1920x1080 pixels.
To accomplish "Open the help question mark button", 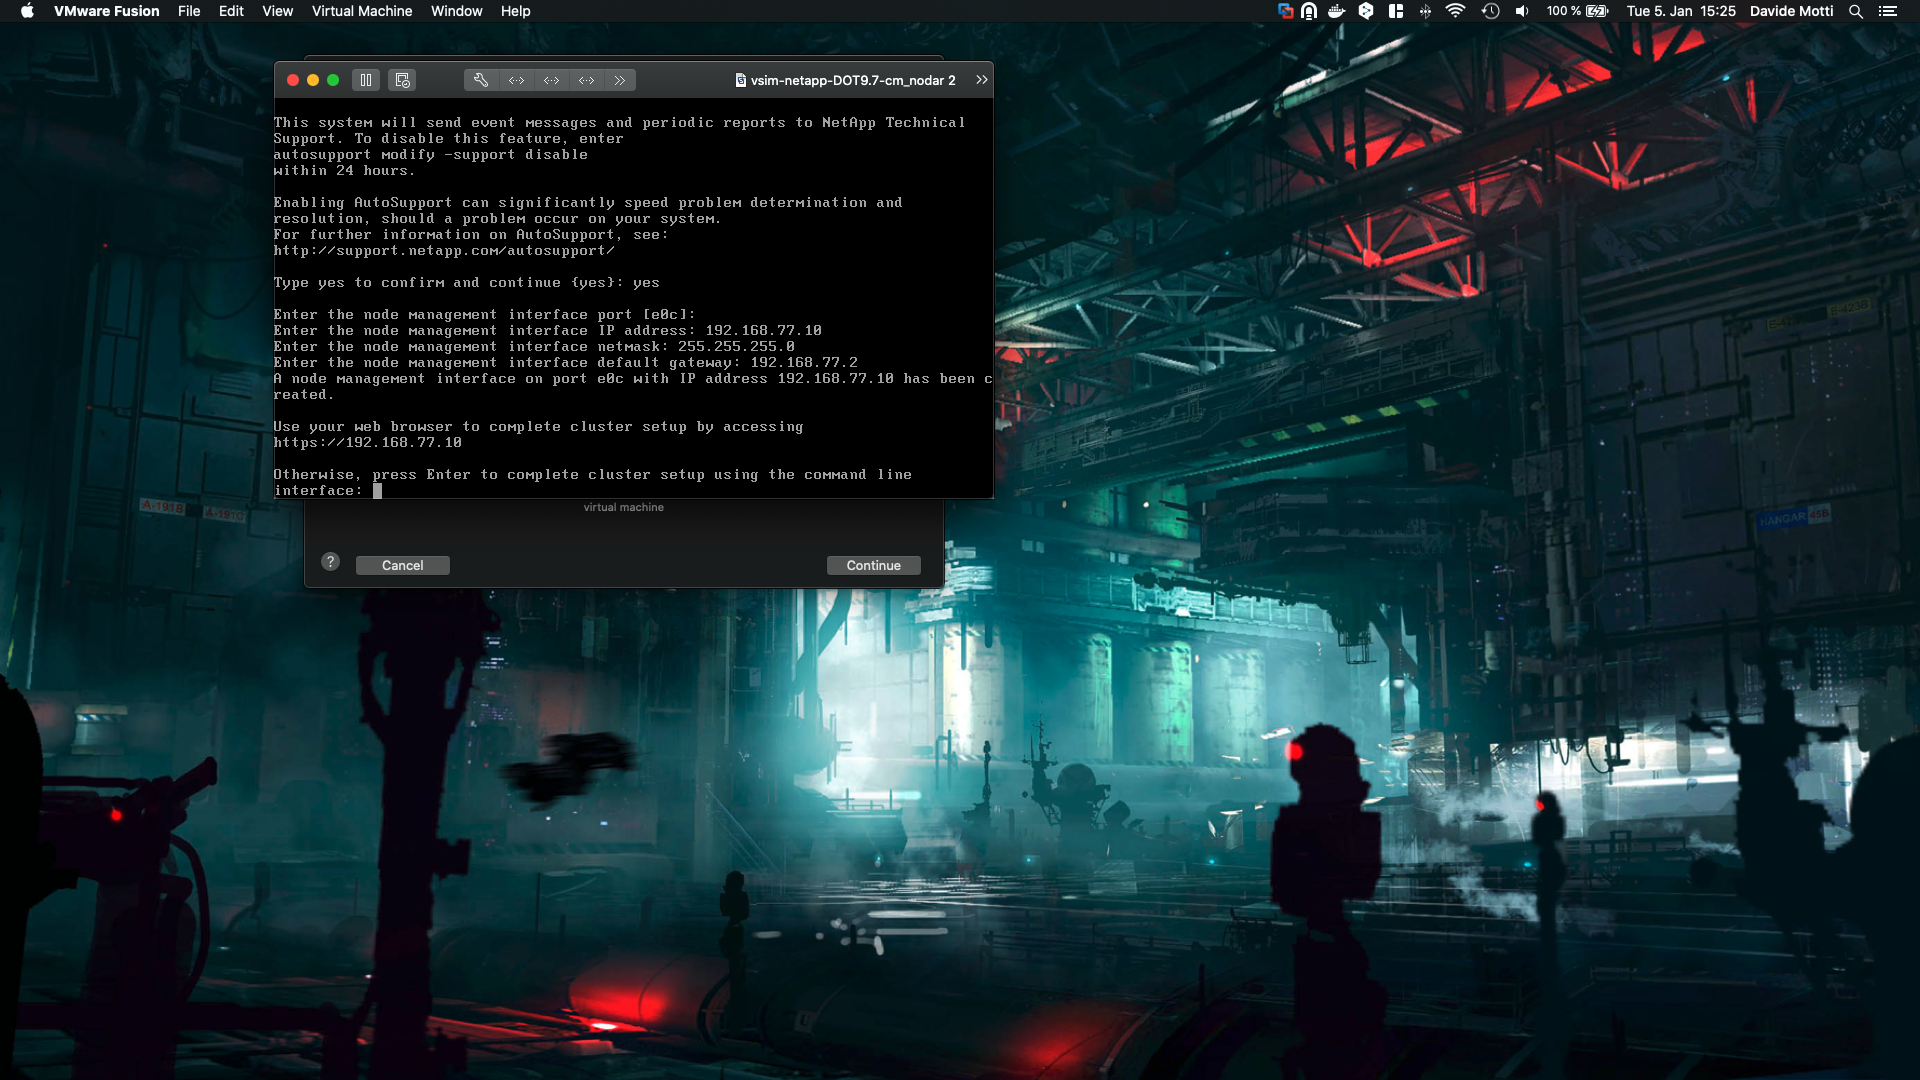I will coord(330,562).
